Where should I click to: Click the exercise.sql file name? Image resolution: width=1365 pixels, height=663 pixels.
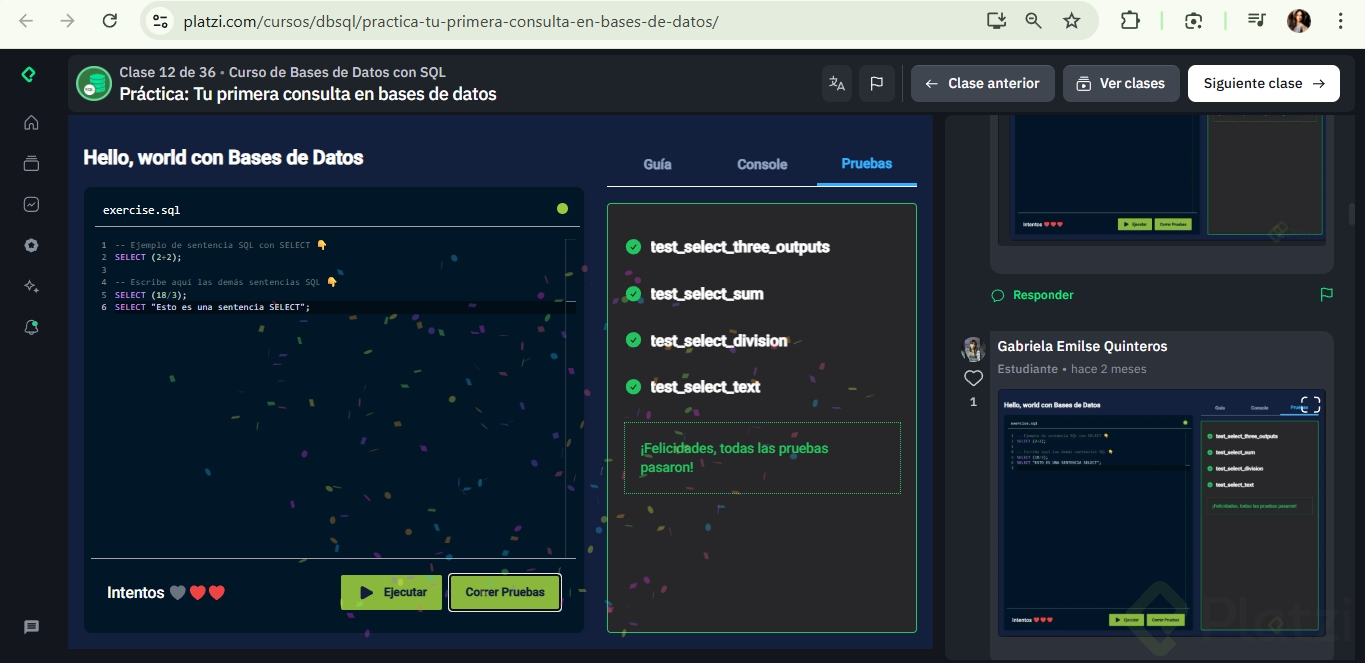141,210
